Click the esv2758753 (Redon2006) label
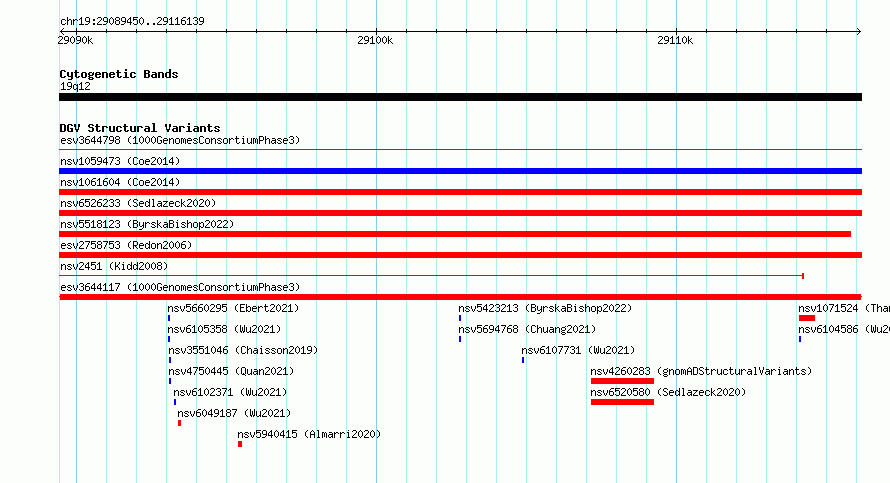The width and height of the screenshot is (890, 483). tap(126, 245)
